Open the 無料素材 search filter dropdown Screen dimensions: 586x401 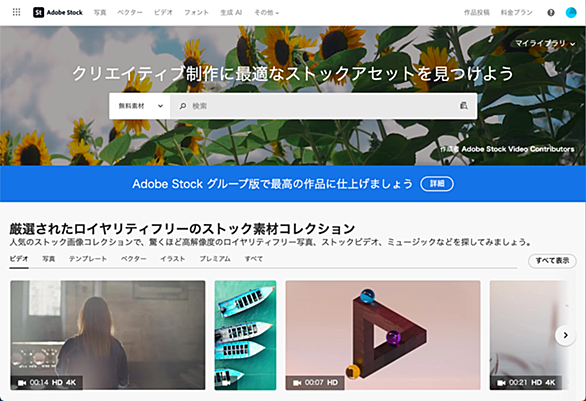click(140, 106)
